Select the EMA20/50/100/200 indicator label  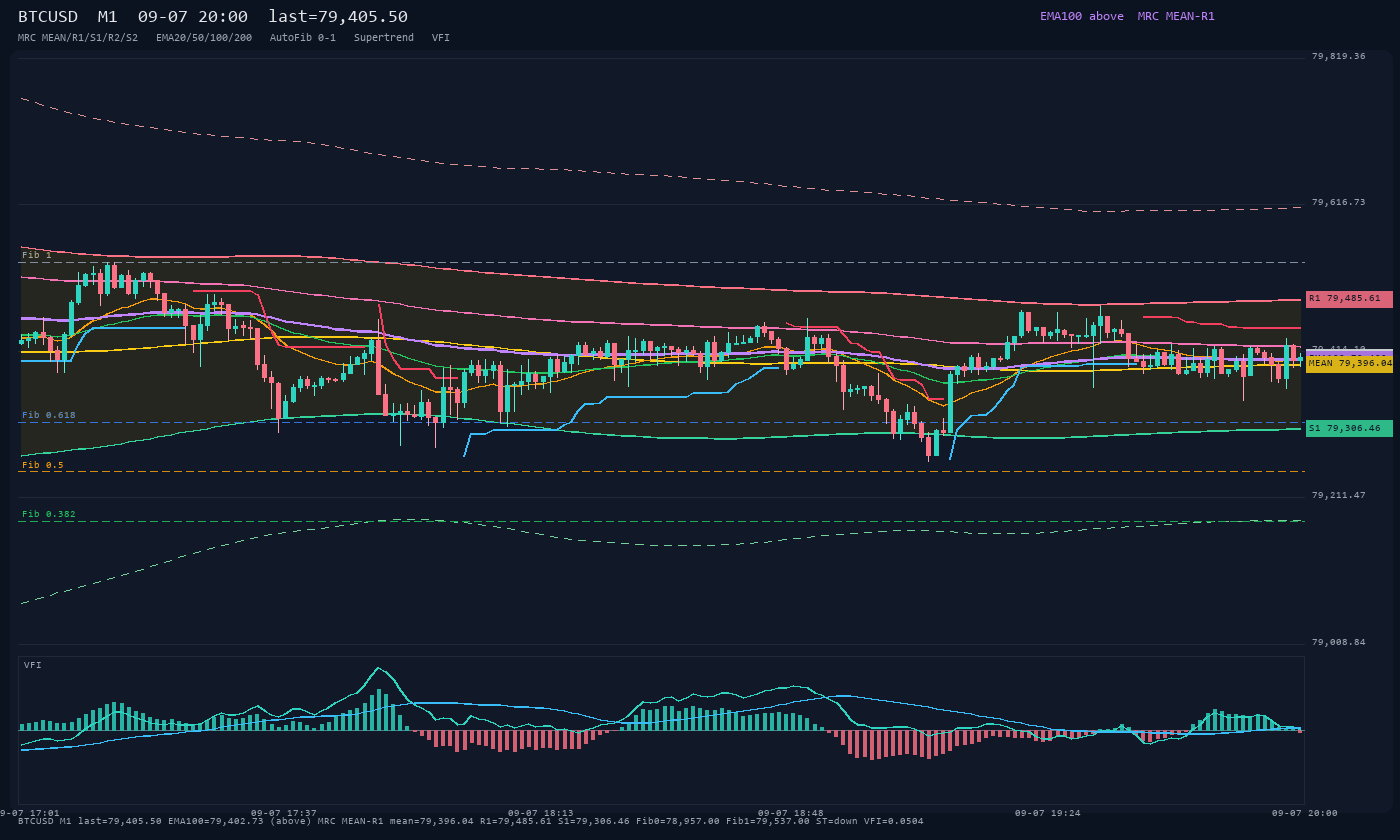tap(204, 37)
